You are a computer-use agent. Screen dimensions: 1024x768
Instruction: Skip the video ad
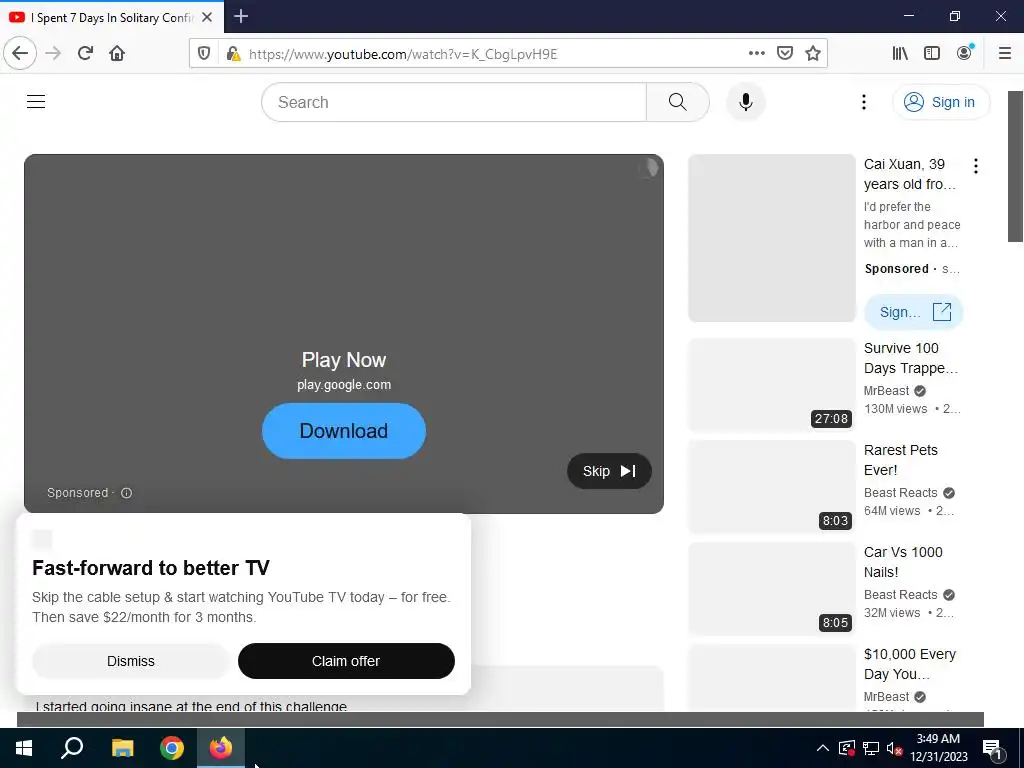point(609,471)
